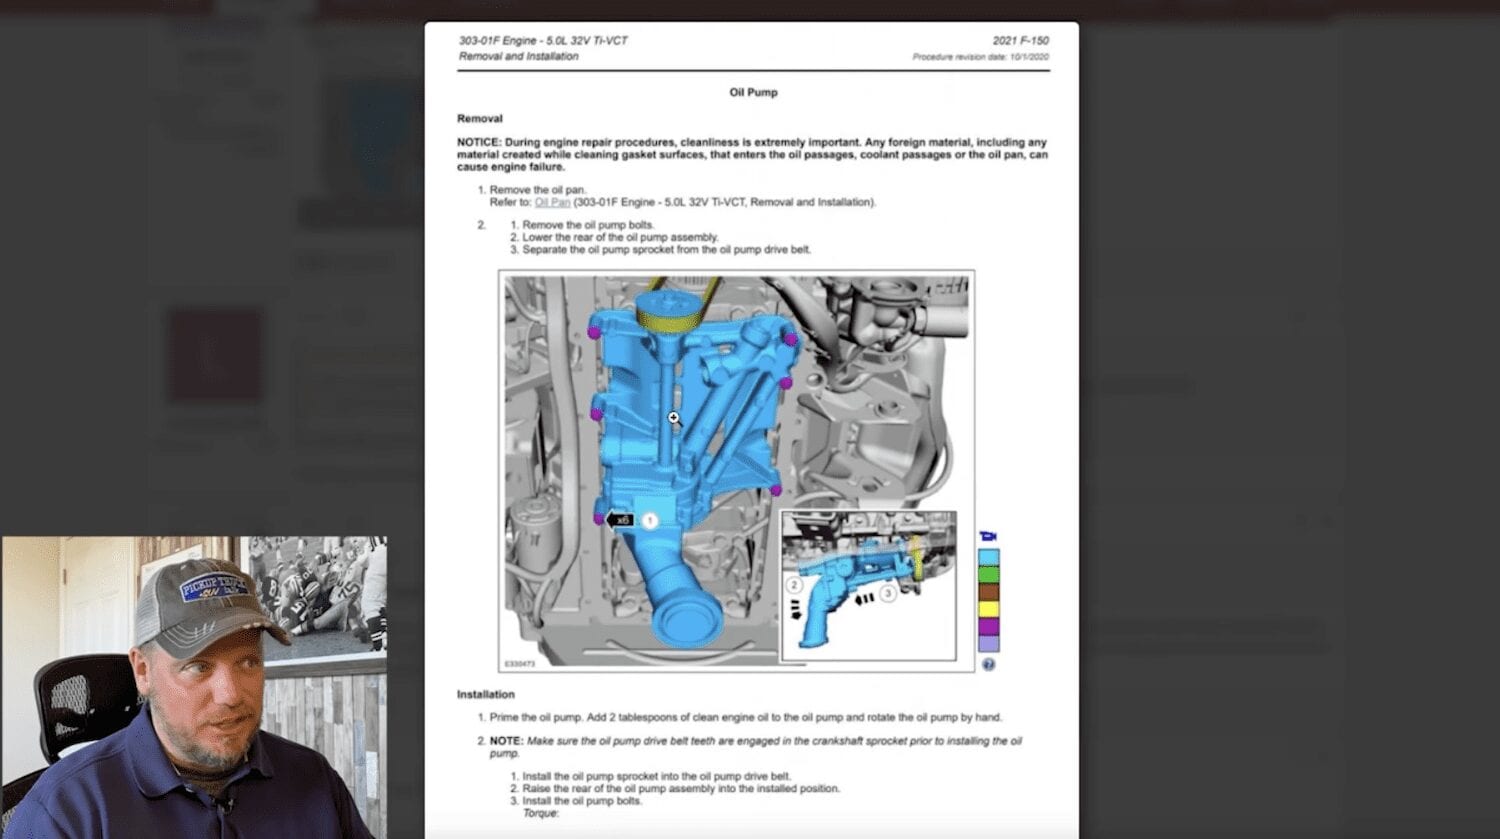Click the "Removal and Installation" subtitle
1500x839 pixels.
518,57
